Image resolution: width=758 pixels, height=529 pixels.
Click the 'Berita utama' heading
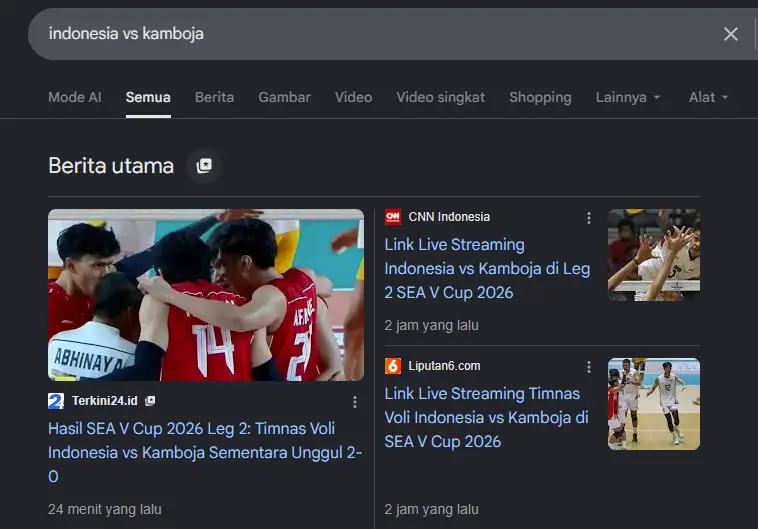[x=111, y=166]
